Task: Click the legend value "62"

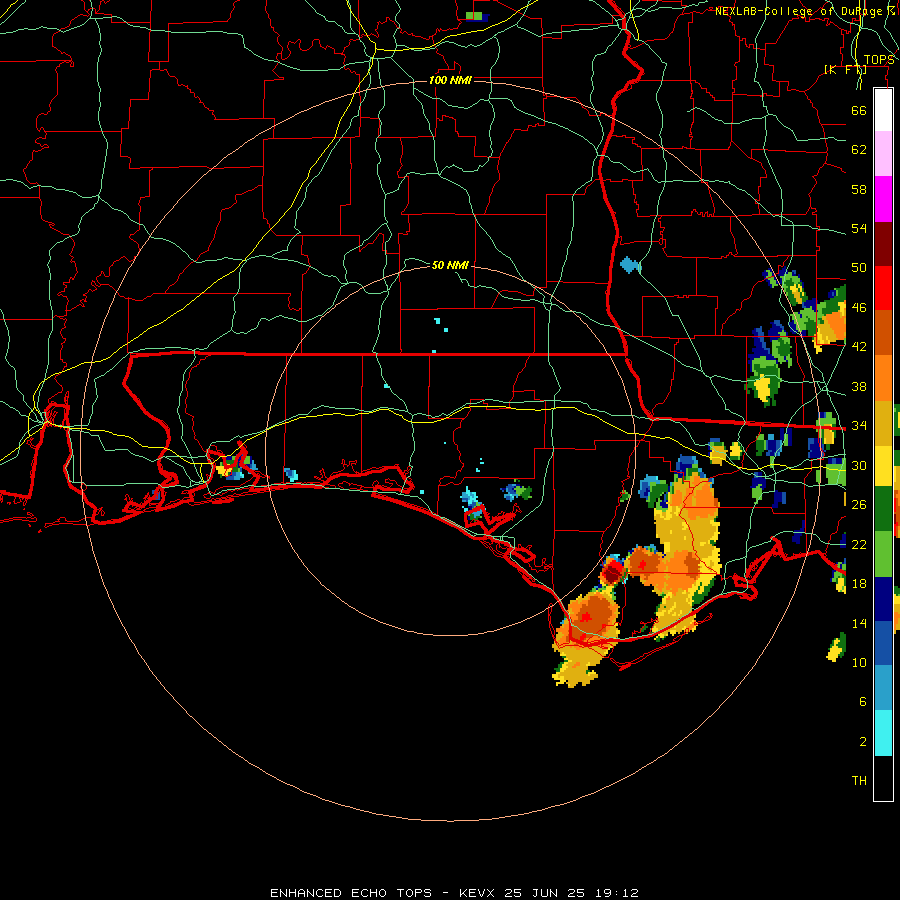Action: pyautogui.click(x=859, y=150)
